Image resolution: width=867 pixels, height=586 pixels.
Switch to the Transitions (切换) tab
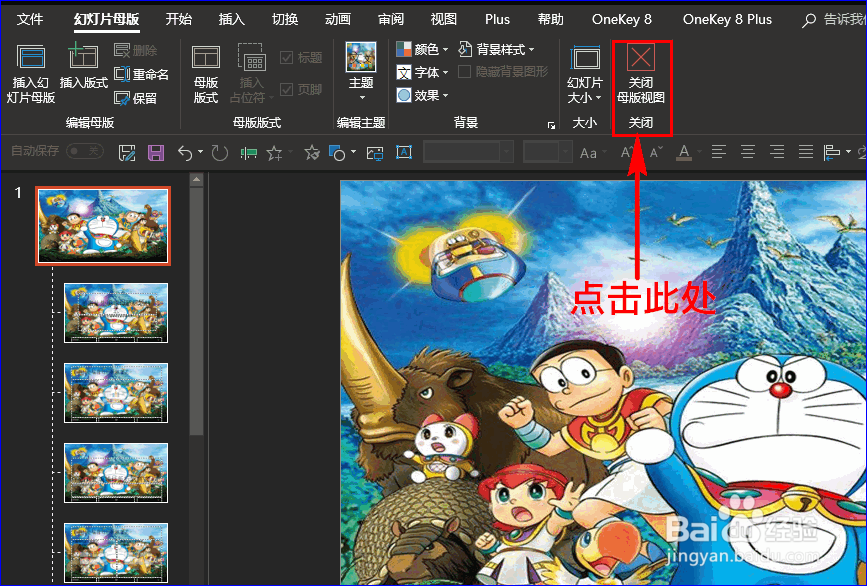coord(285,19)
